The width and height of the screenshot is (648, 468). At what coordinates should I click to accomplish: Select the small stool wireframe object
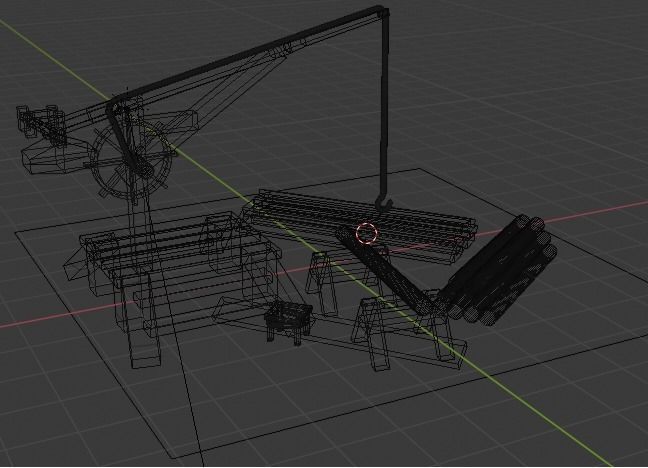pyautogui.click(x=289, y=322)
